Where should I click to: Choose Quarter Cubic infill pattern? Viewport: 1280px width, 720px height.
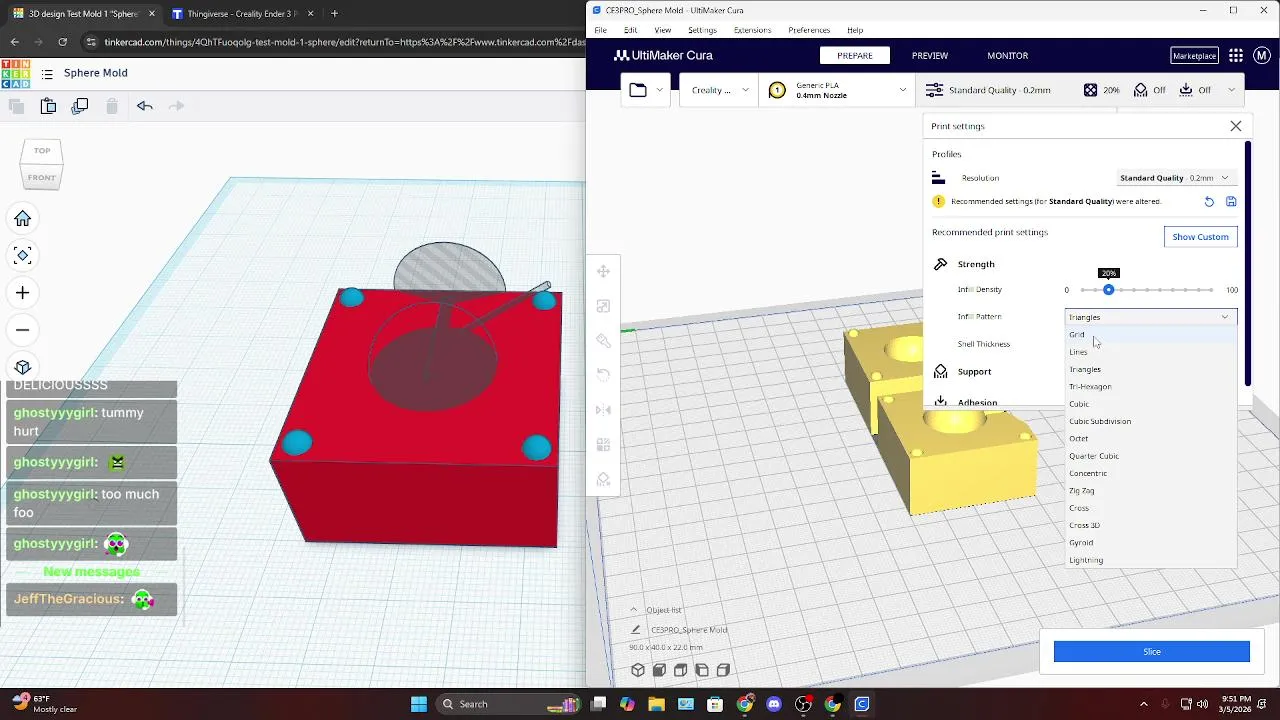click(x=1151, y=456)
